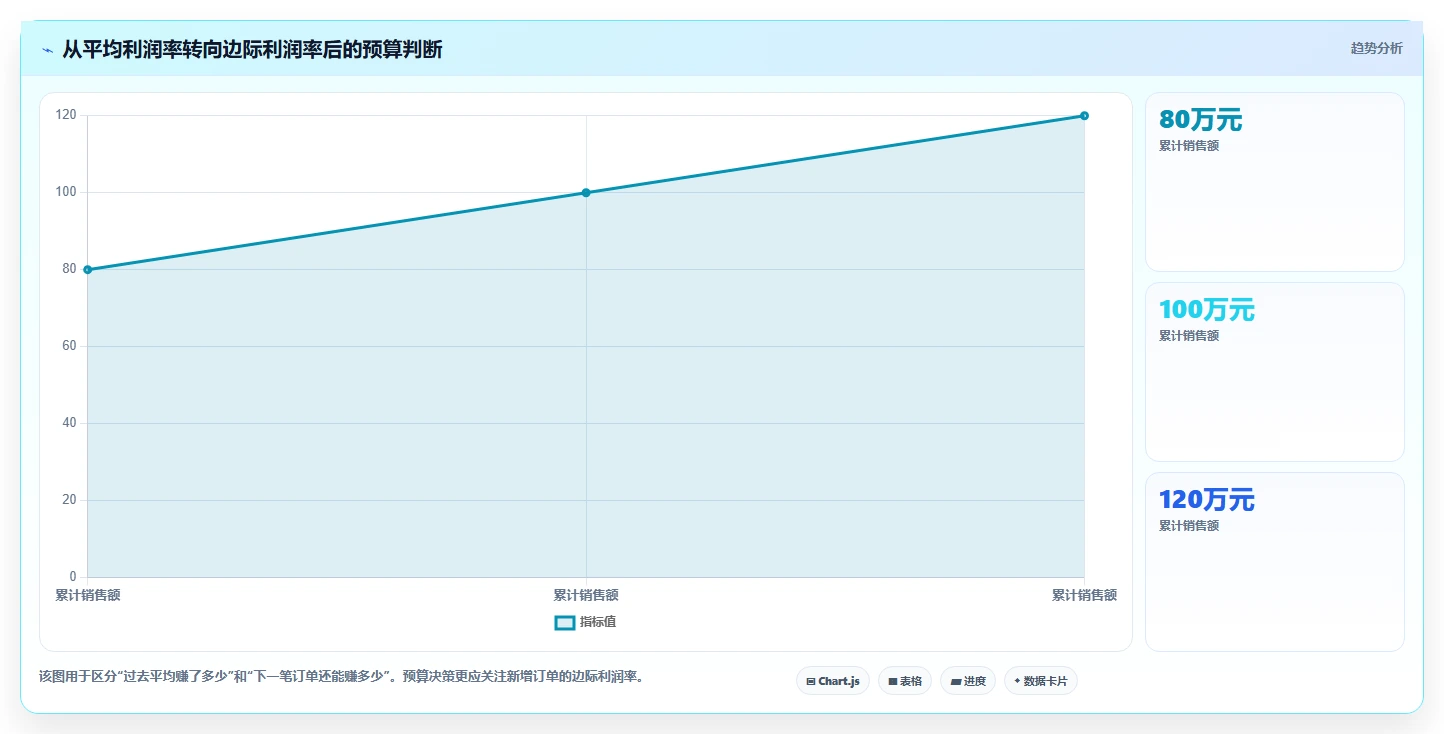Select the 100万元 data card
The width and height of the screenshot is (1444, 734).
click(1275, 372)
